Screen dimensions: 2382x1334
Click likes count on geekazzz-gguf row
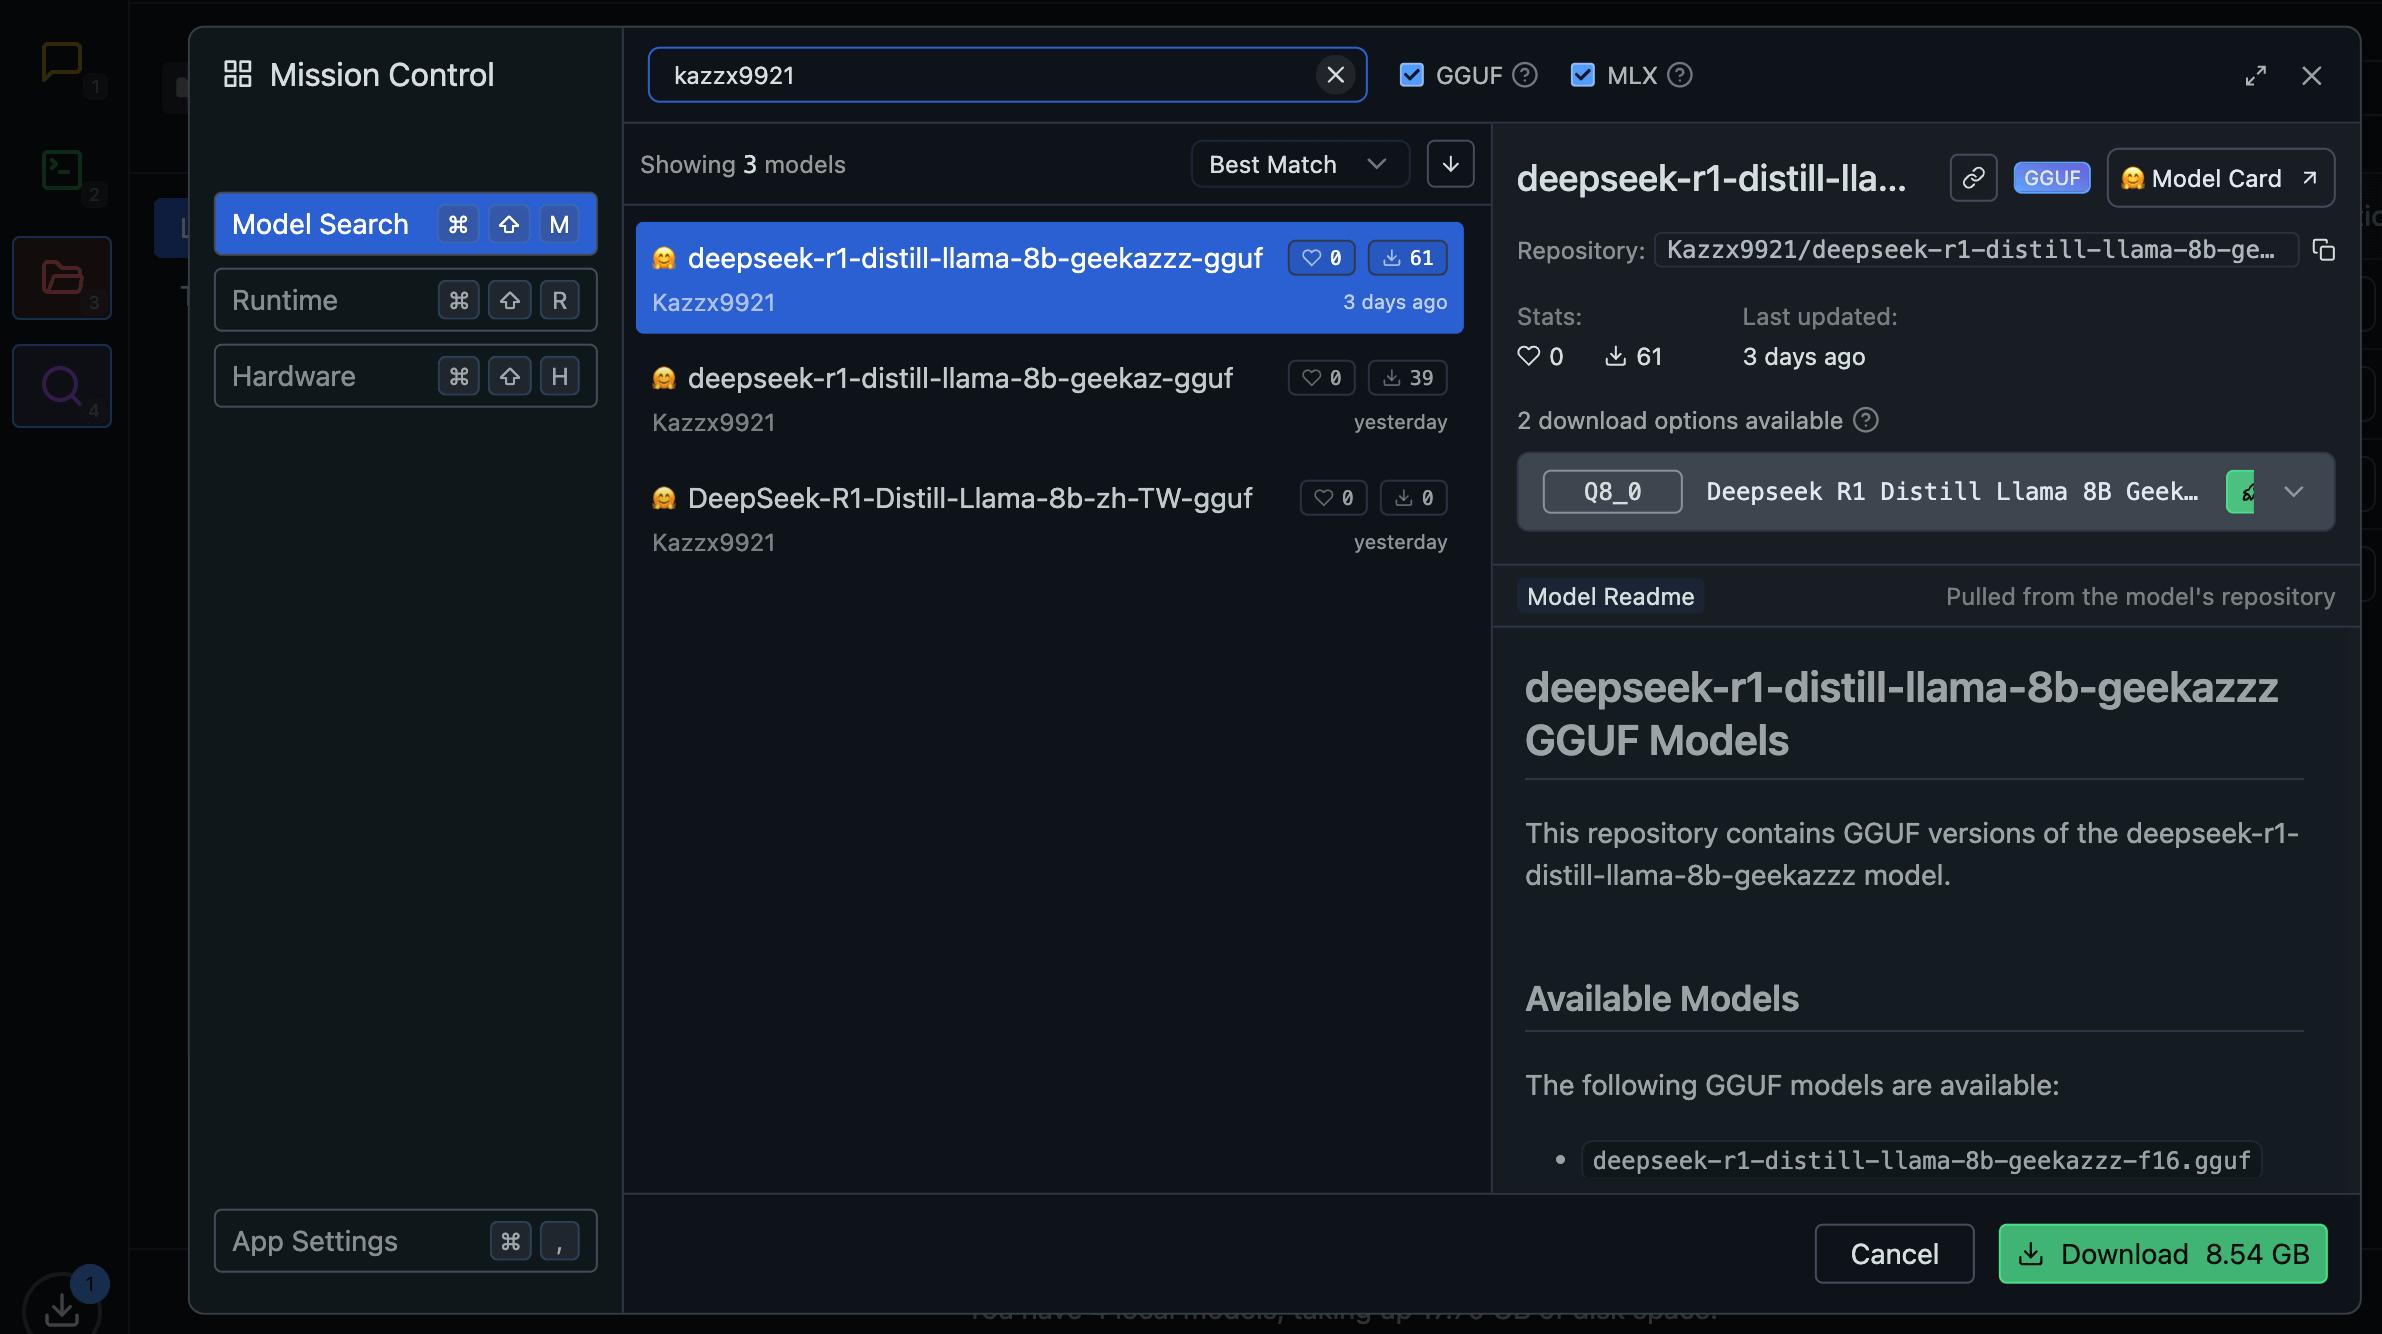click(1321, 258)
